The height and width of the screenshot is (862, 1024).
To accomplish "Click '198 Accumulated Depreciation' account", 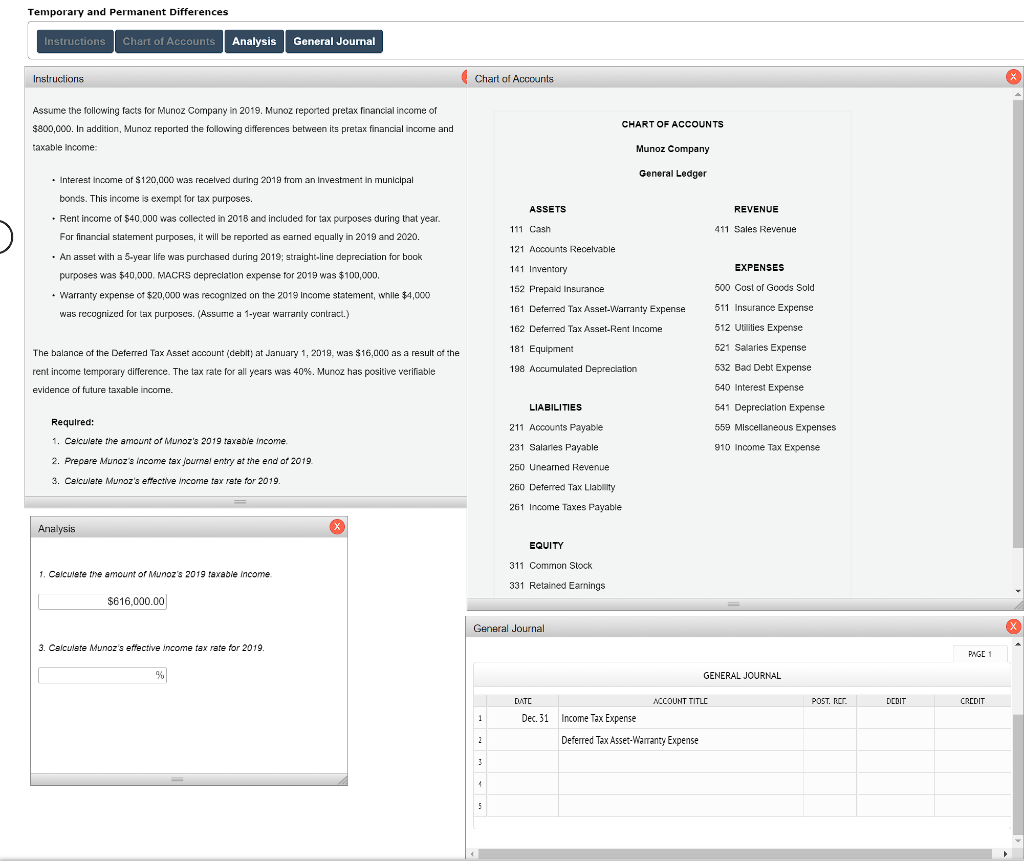I will tap(573, 369).
